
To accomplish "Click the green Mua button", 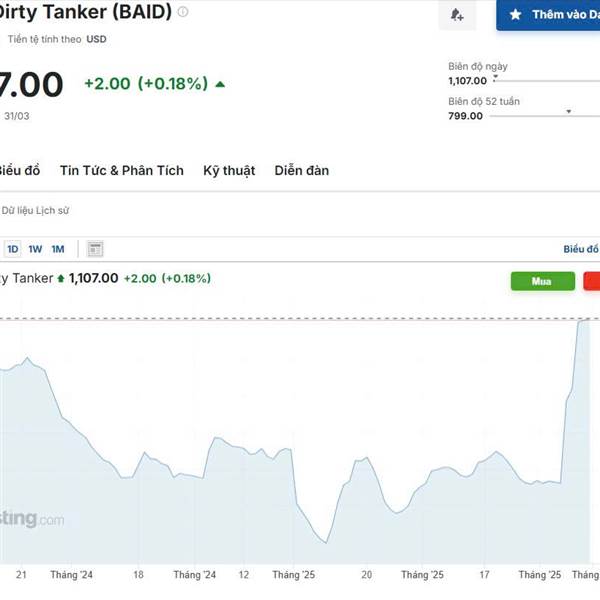I will coord(543,281).
